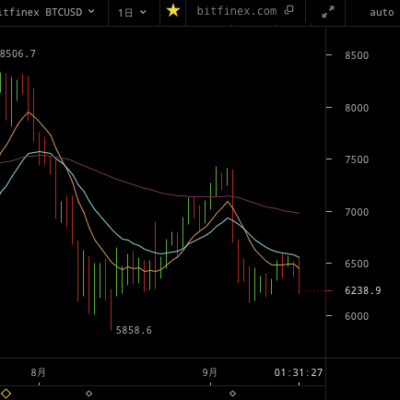Click the external link icon beside bitfinex.com
Image resolution: width=400 pixels, height=400 pixels.
[289, 10]
